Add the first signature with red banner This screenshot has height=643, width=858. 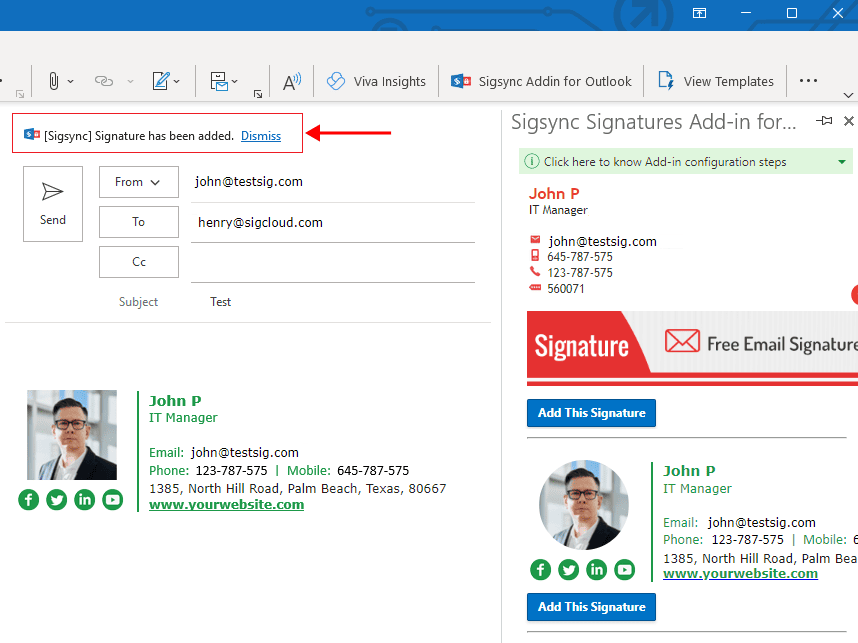point(591,413)
